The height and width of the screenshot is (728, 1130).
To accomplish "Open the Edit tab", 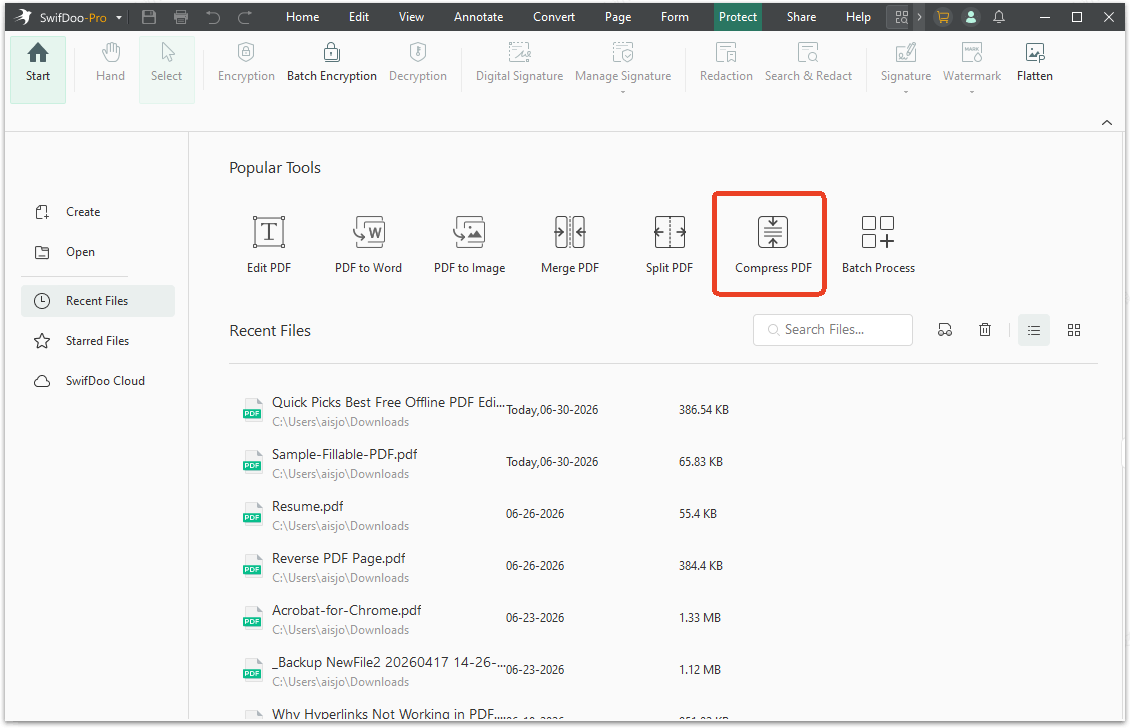I will click(359, 17).
